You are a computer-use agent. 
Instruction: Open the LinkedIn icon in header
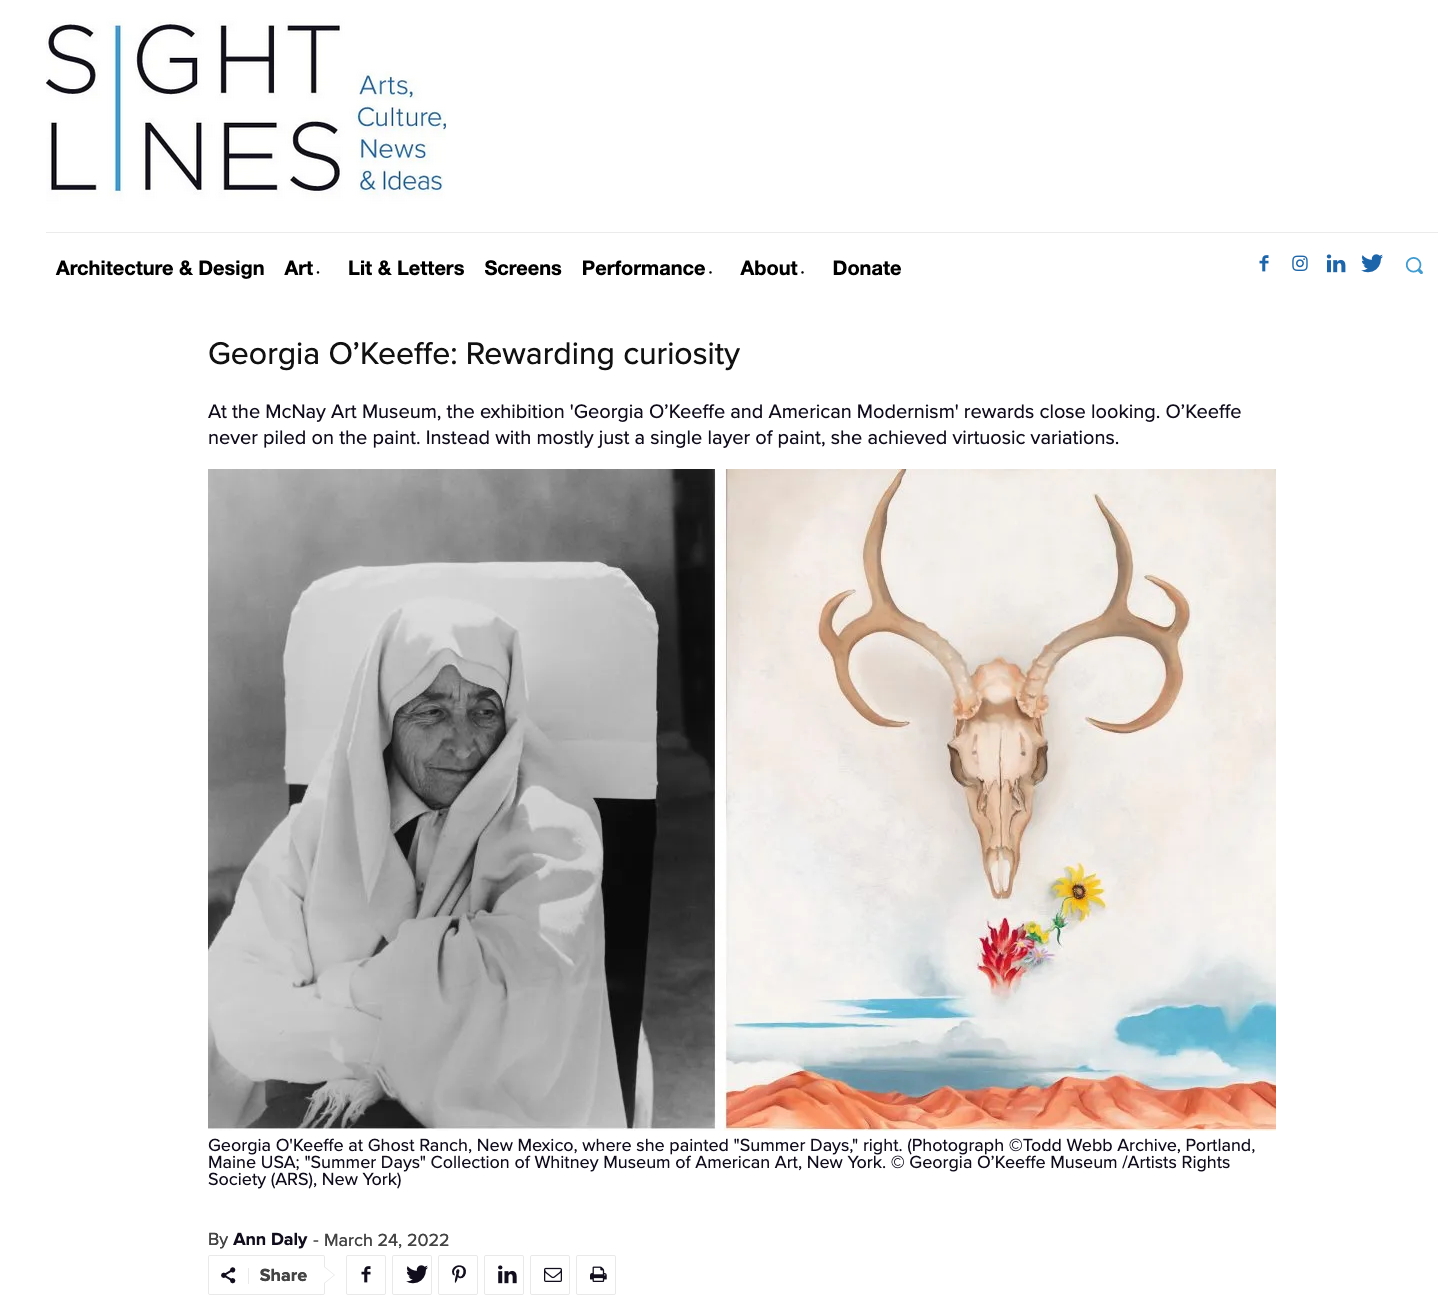point(1336,264)
